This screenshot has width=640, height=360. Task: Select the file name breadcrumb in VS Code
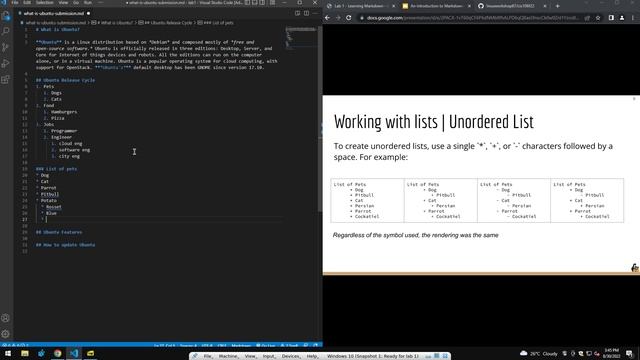pyautogui.click(x=56, y=23)
